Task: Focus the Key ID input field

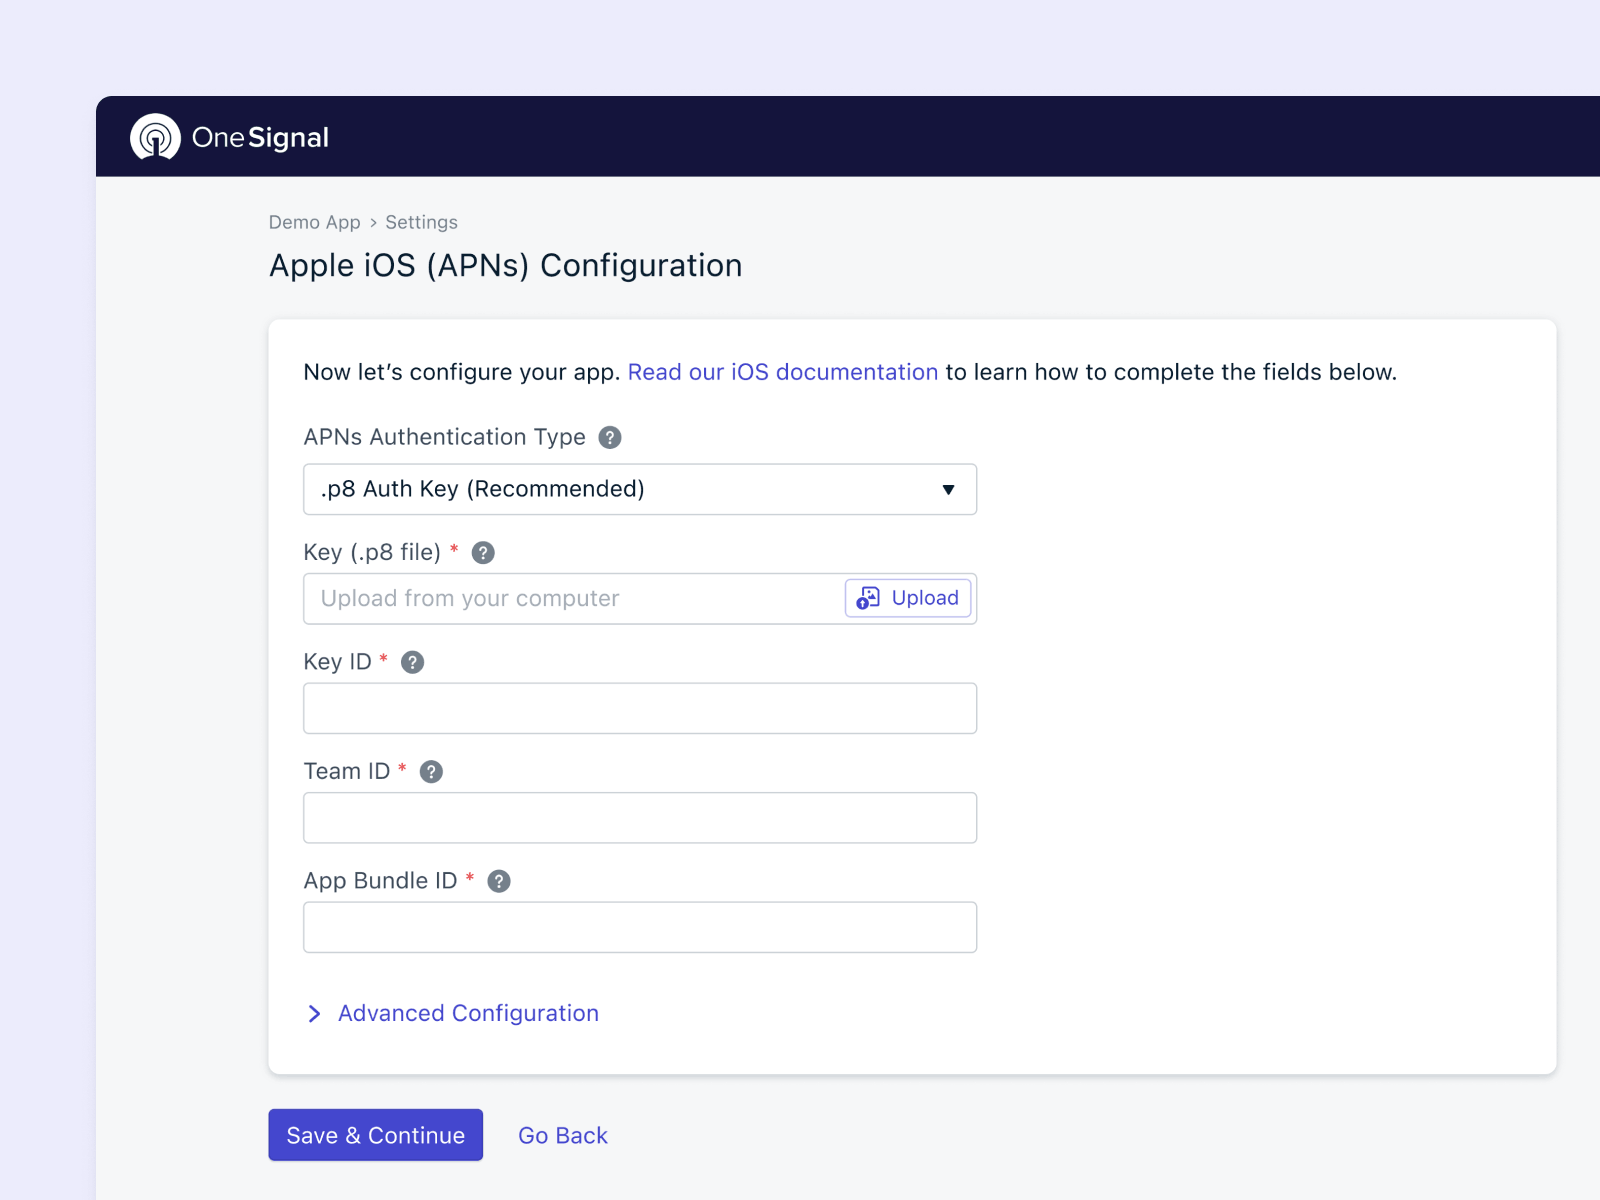Action: tap(640, 707)
